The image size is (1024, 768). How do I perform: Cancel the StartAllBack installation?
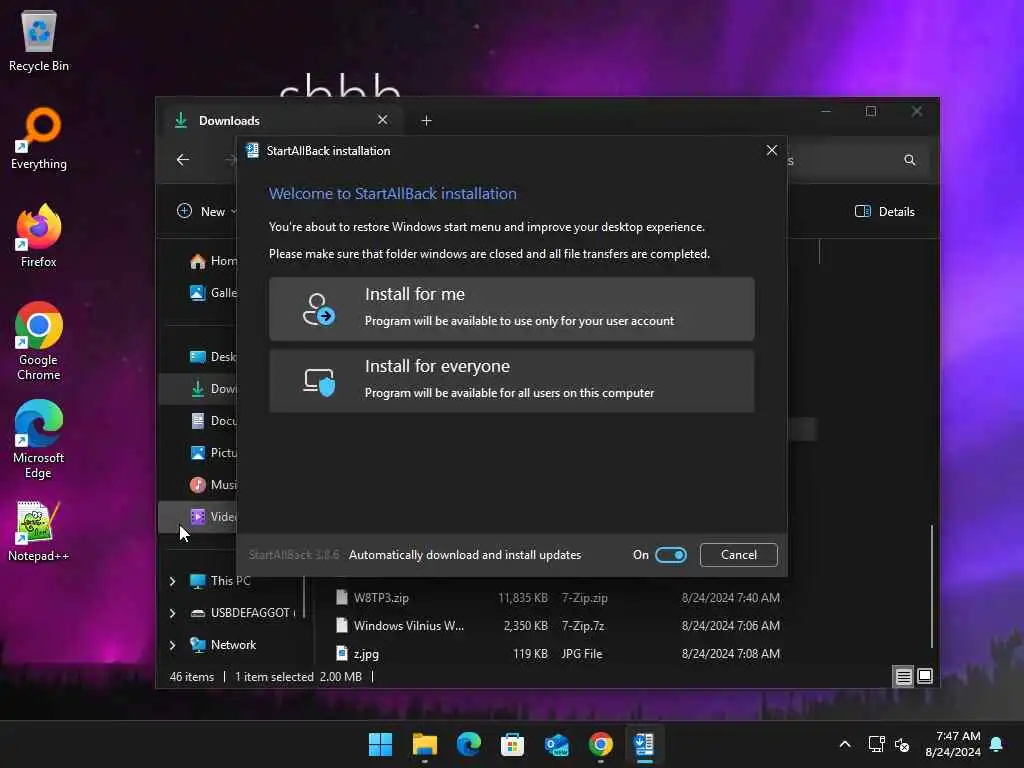pos(738,554)
